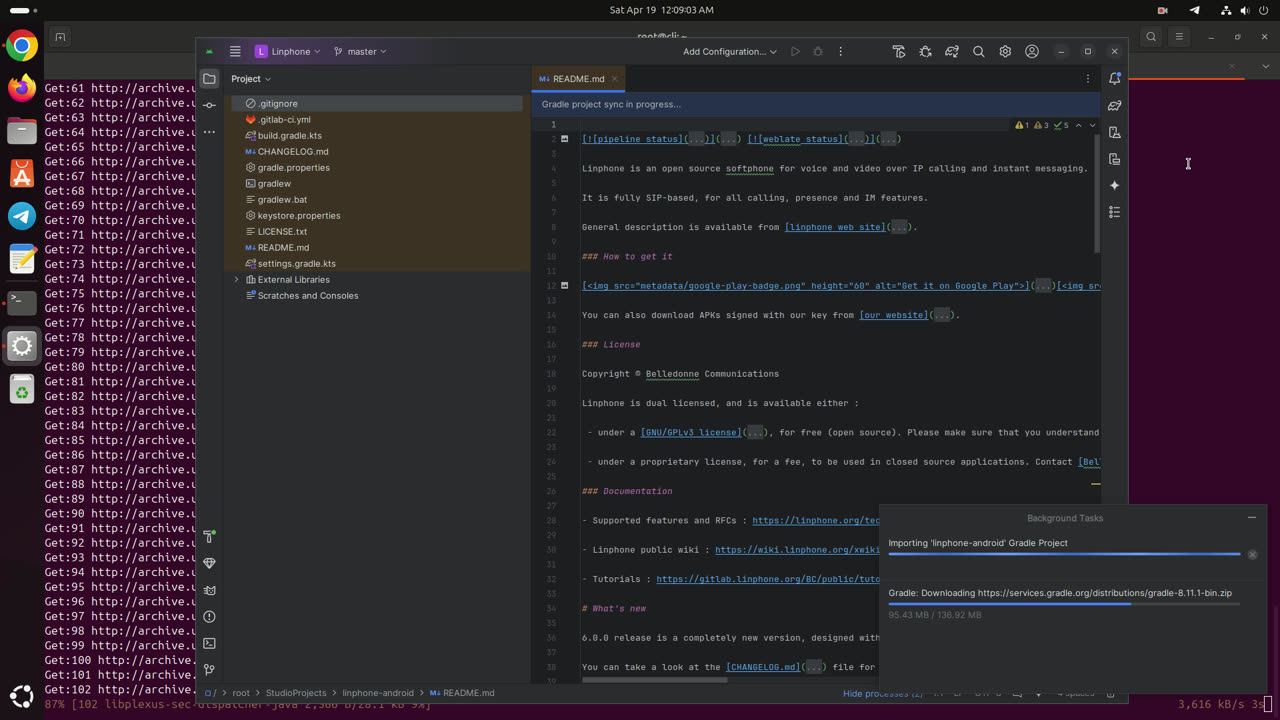The width and height of the screenshot is (1280, 720).
Task: Click StudioProjects in breadcrumb bar
Action: click(296, 693)
